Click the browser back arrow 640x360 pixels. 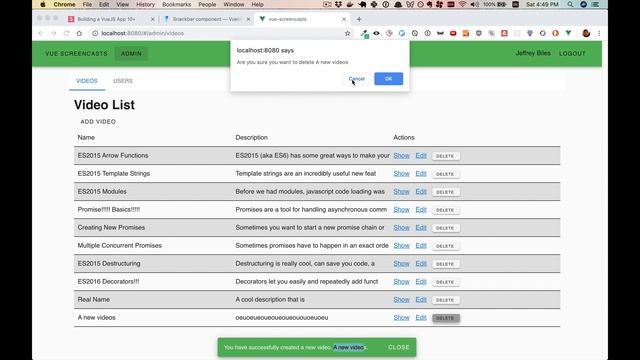point(40,33)
